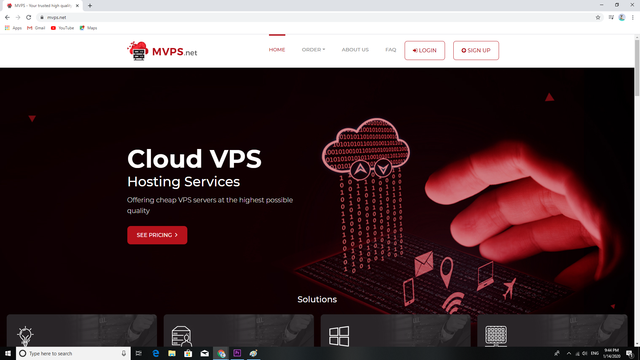Open Microsoft Store from the taskbar
This screenshot has height=360, width=640.
click(x=188, y=353)
